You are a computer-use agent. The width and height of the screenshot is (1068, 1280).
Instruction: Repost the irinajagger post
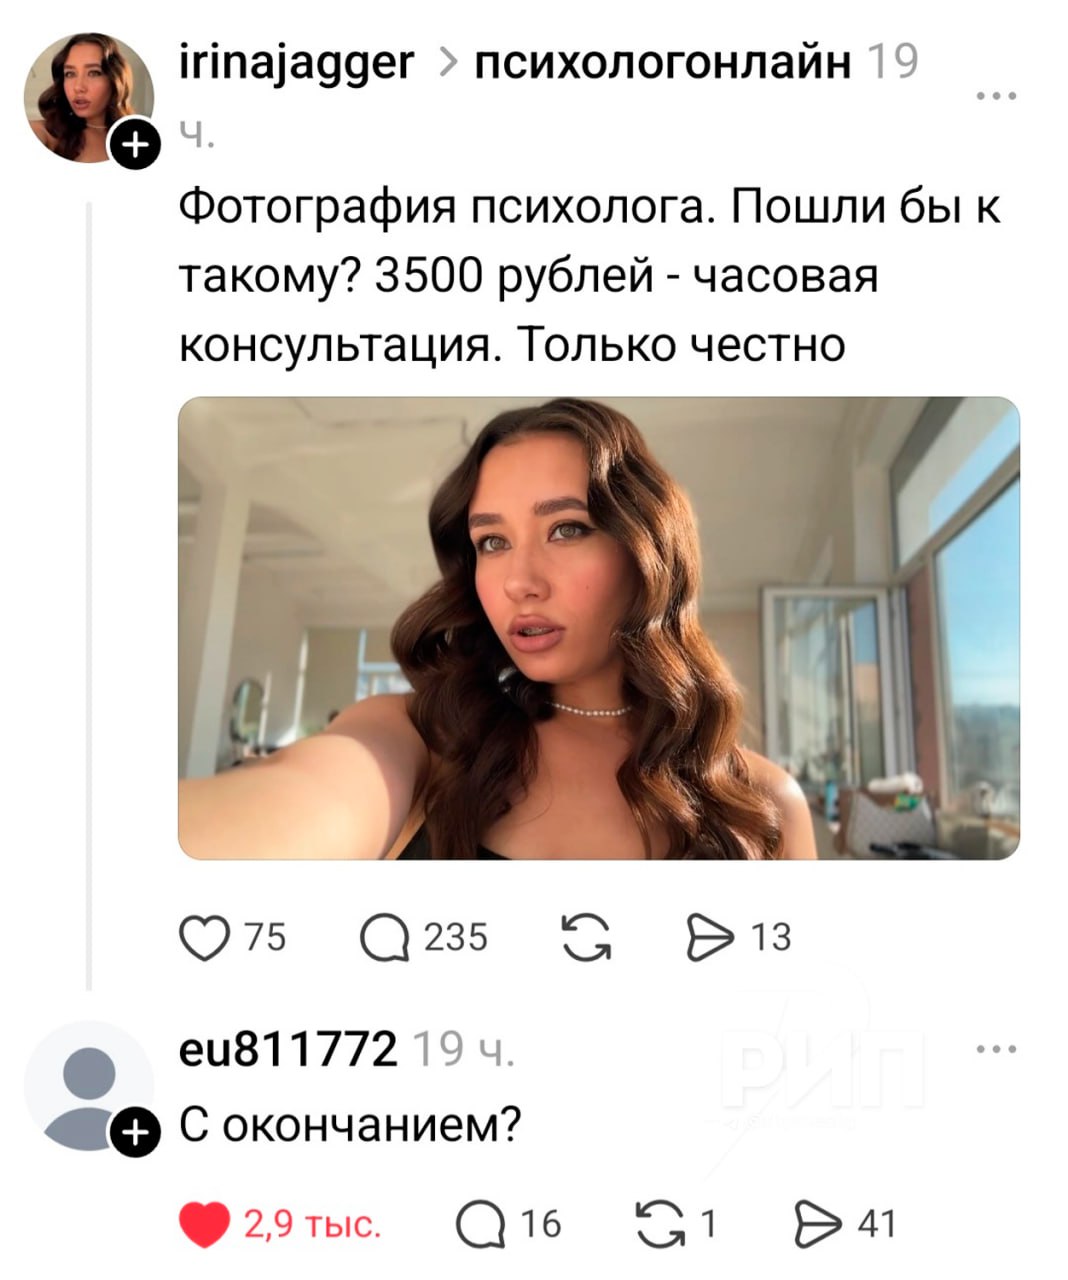tap(586, 938)
